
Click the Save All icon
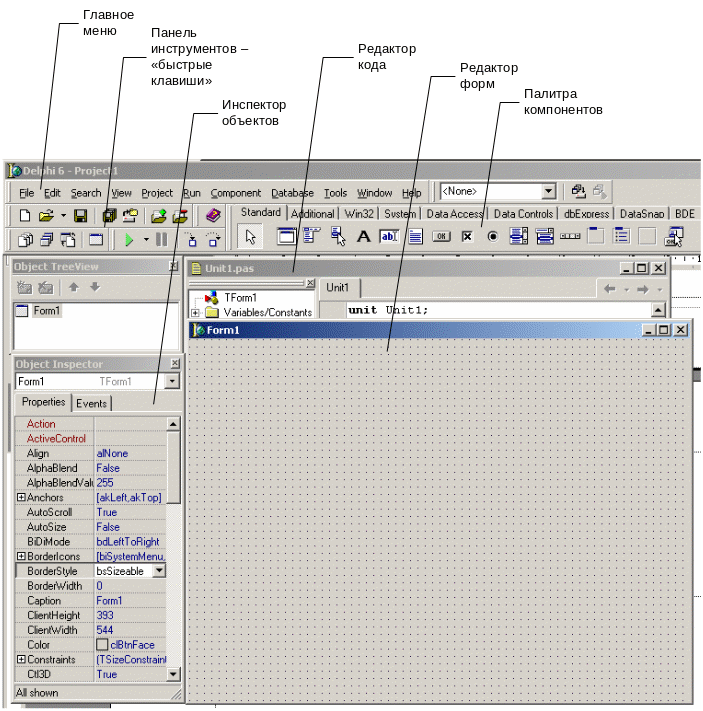point(109,216)
